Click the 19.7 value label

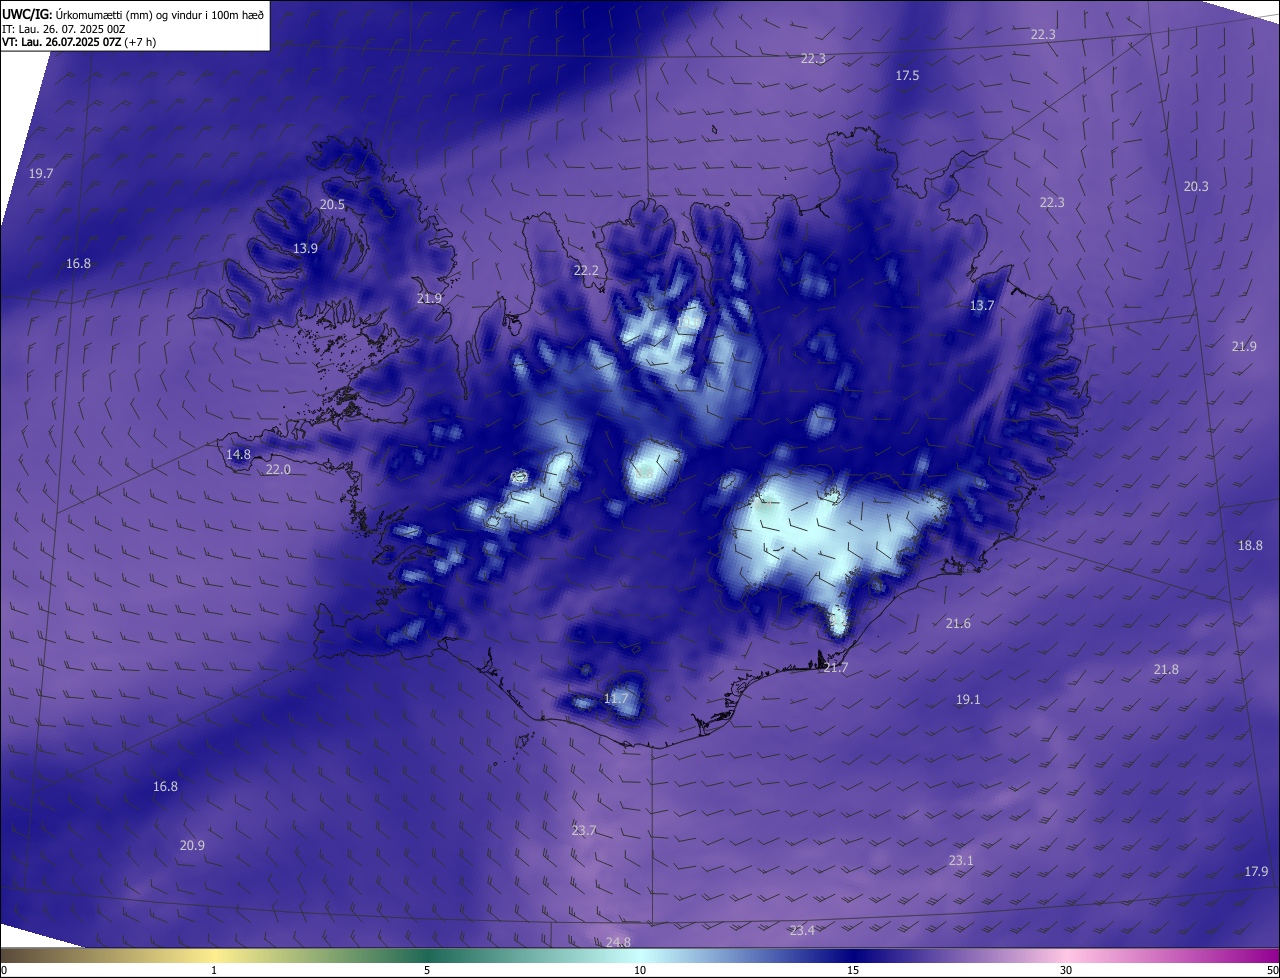pyautogui.click(x=41, y=173)
